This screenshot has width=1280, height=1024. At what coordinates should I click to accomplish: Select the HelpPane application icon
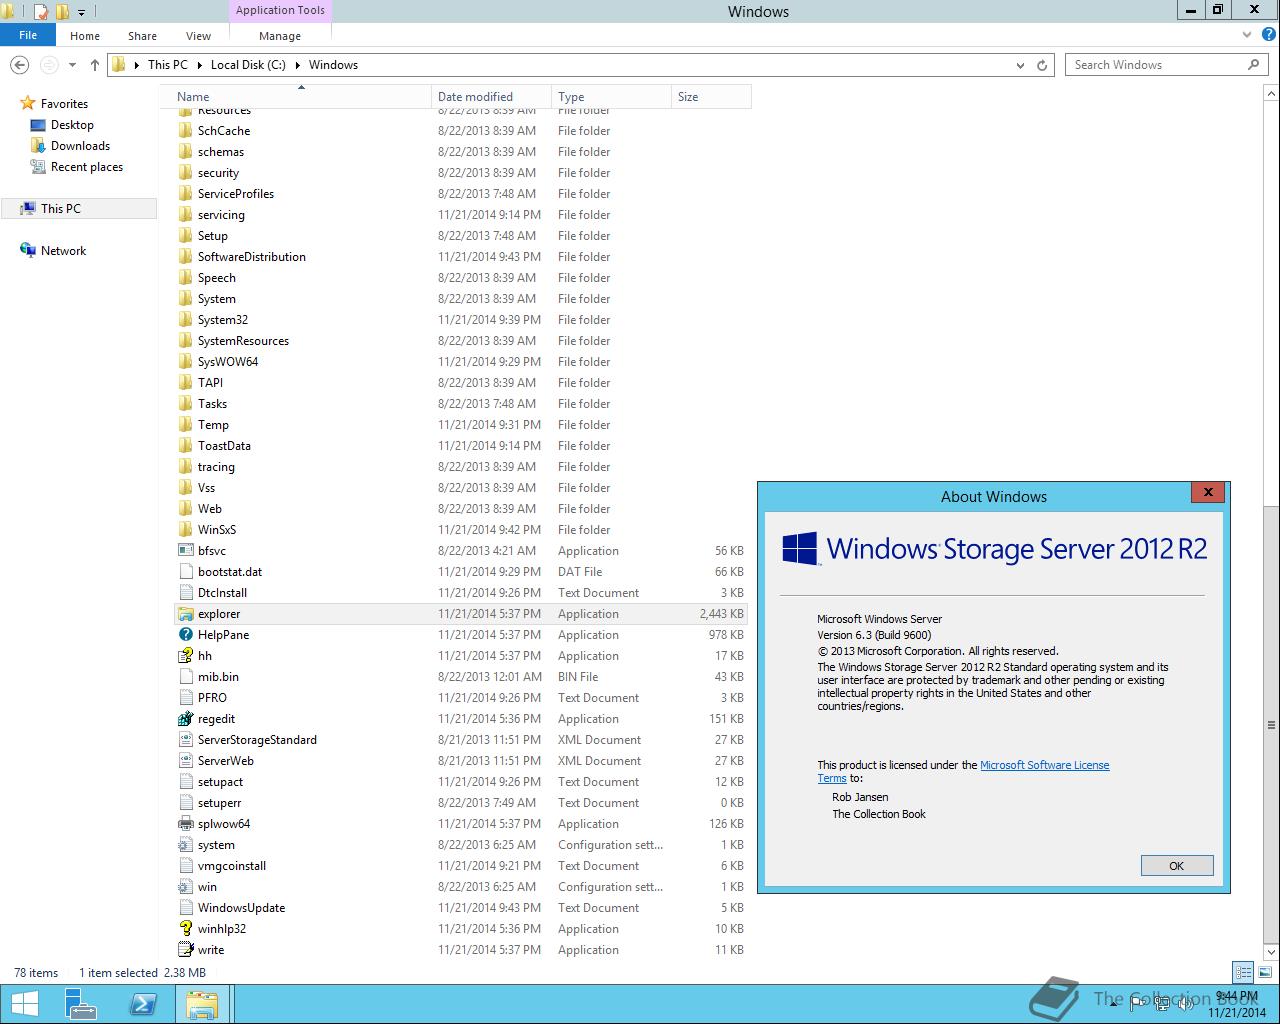pos(185,635)
